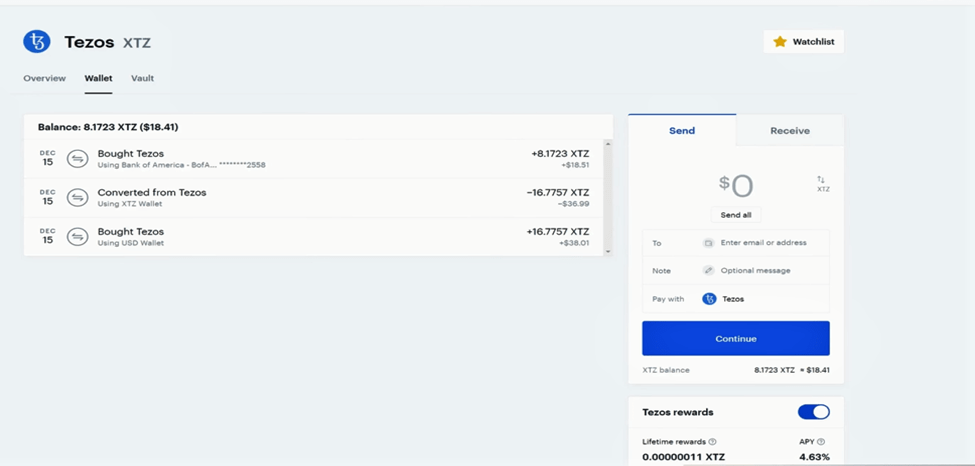
Task: Click the Enter email or address field
Action: [763, 243]
